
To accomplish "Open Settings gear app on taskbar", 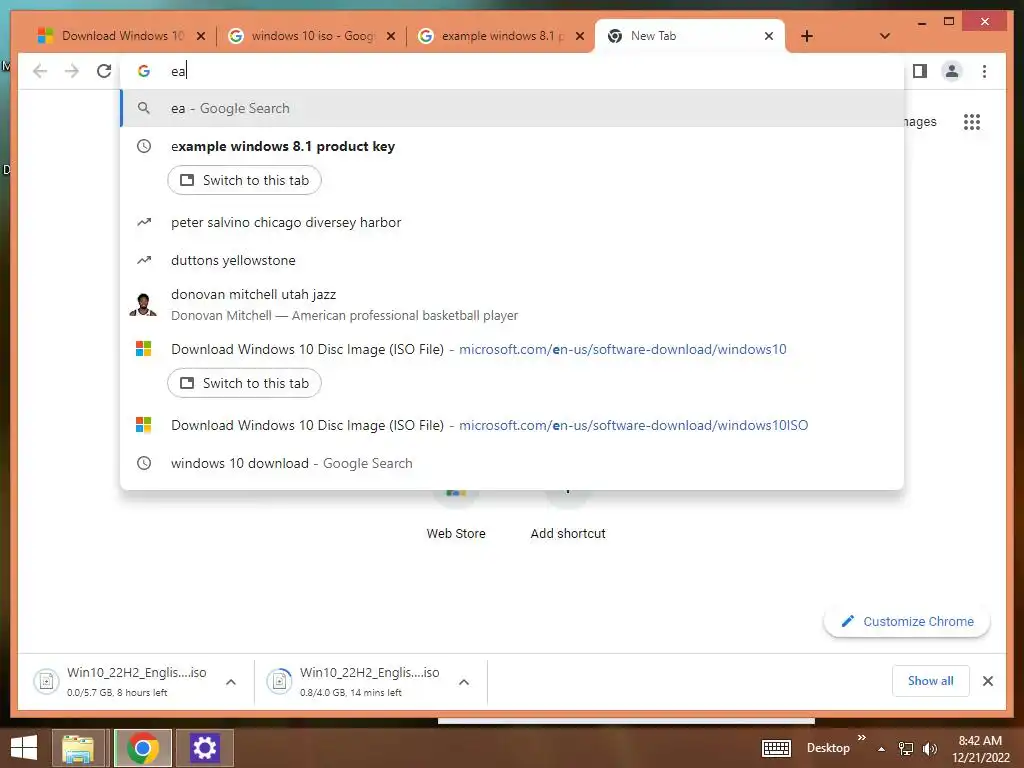I will pyautogui.click(x=204, y=748).
